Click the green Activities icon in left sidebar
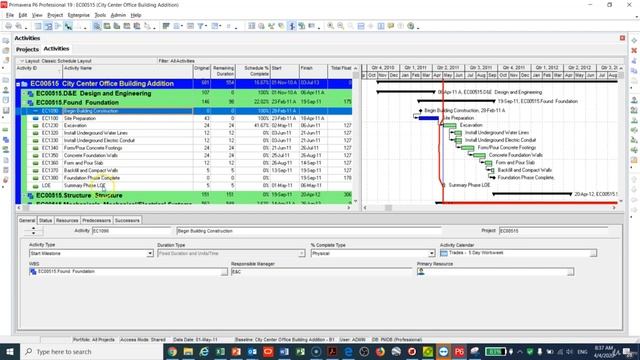The height and width of the screenshot is (360, 640). click(6, 130)
